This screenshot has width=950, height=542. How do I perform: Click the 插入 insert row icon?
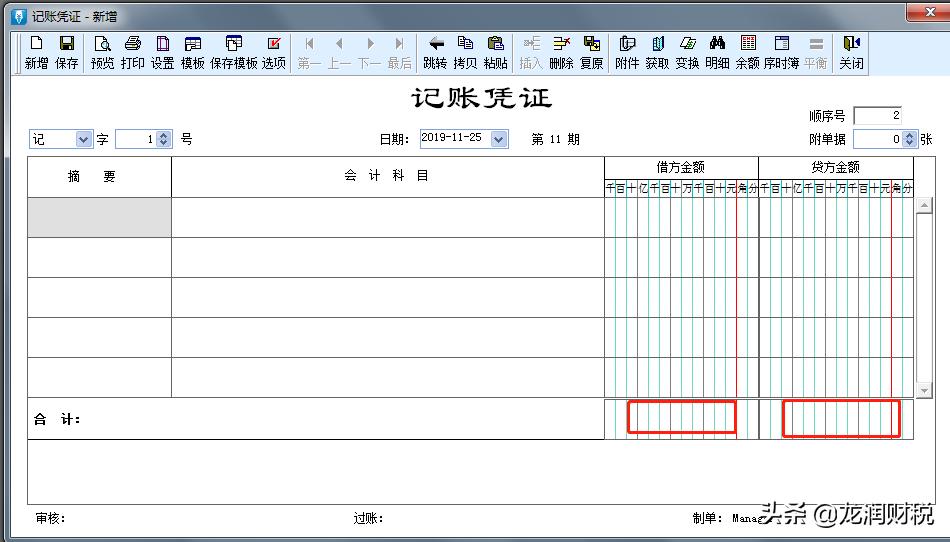click(531, 52)
